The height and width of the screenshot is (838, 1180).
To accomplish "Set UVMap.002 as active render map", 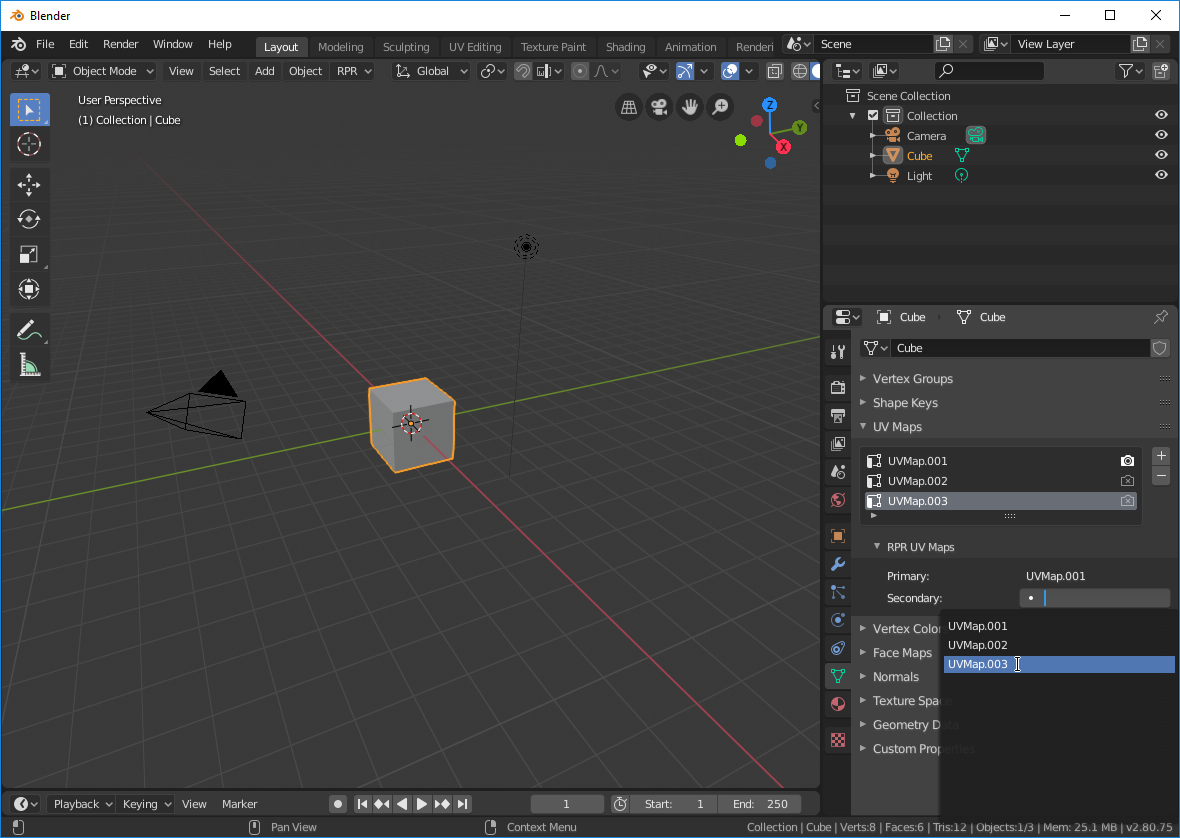I will tap(1127, 481).
